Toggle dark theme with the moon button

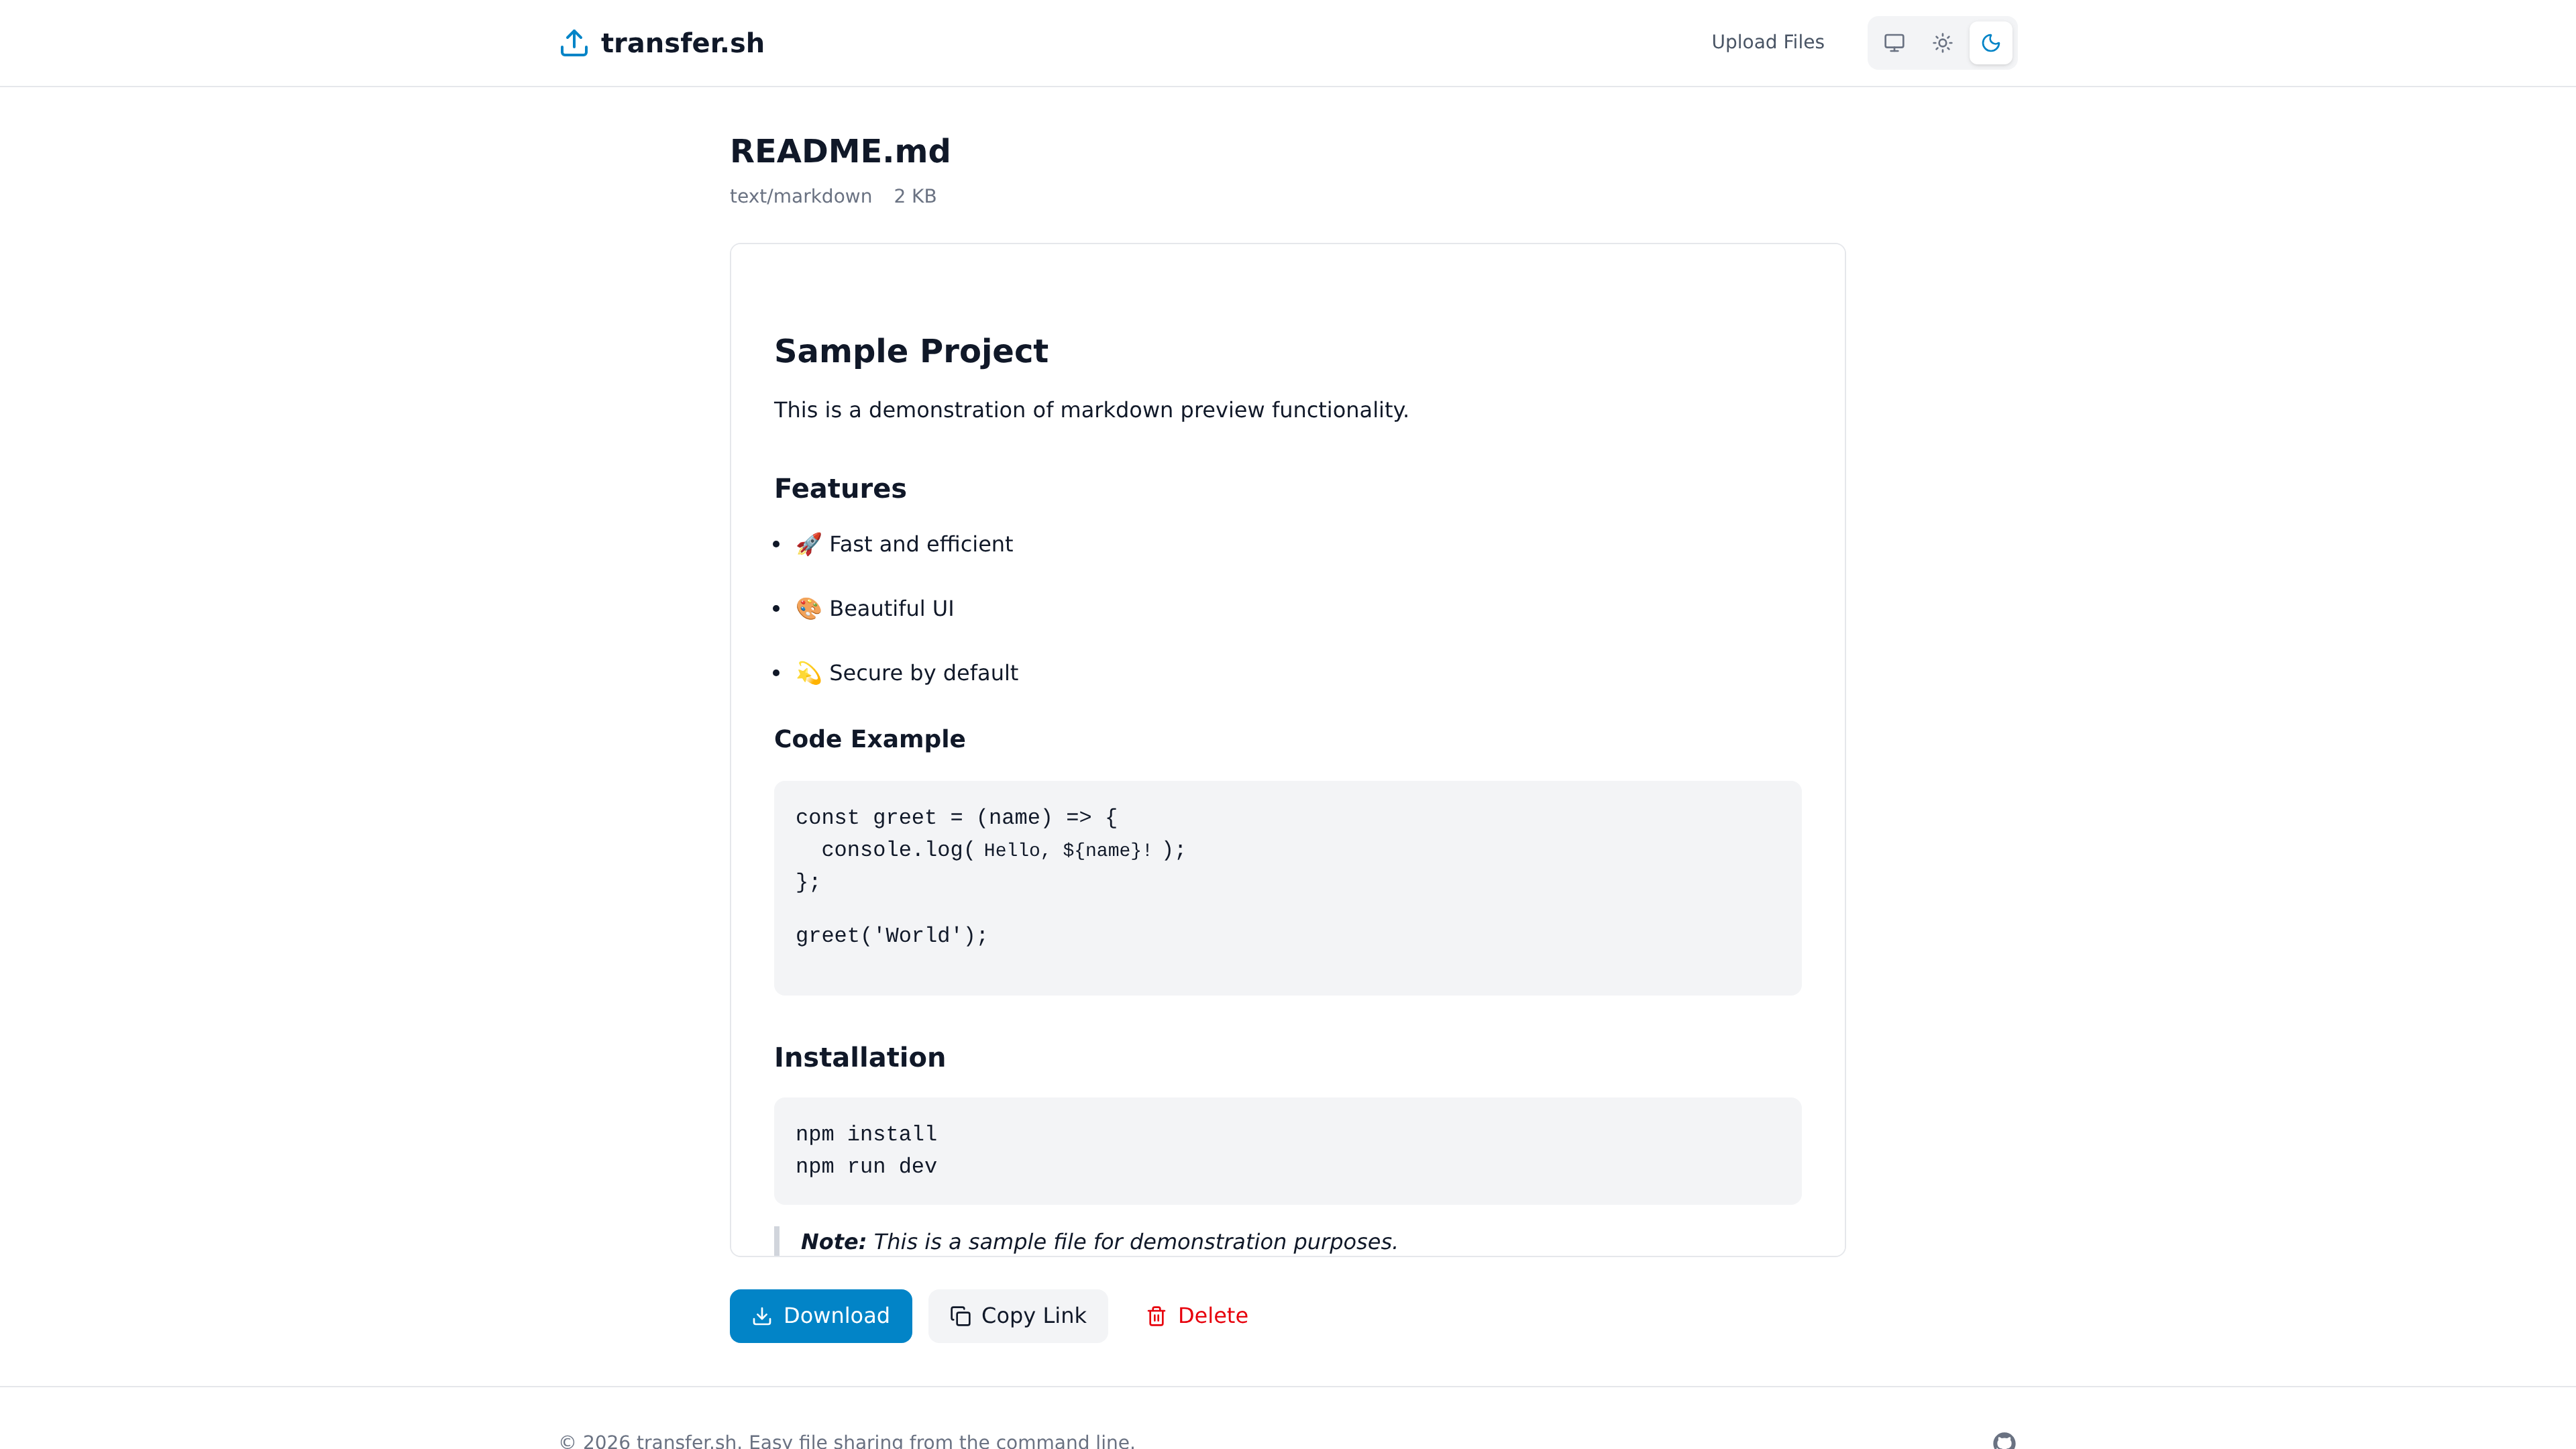click(1990, 42)
